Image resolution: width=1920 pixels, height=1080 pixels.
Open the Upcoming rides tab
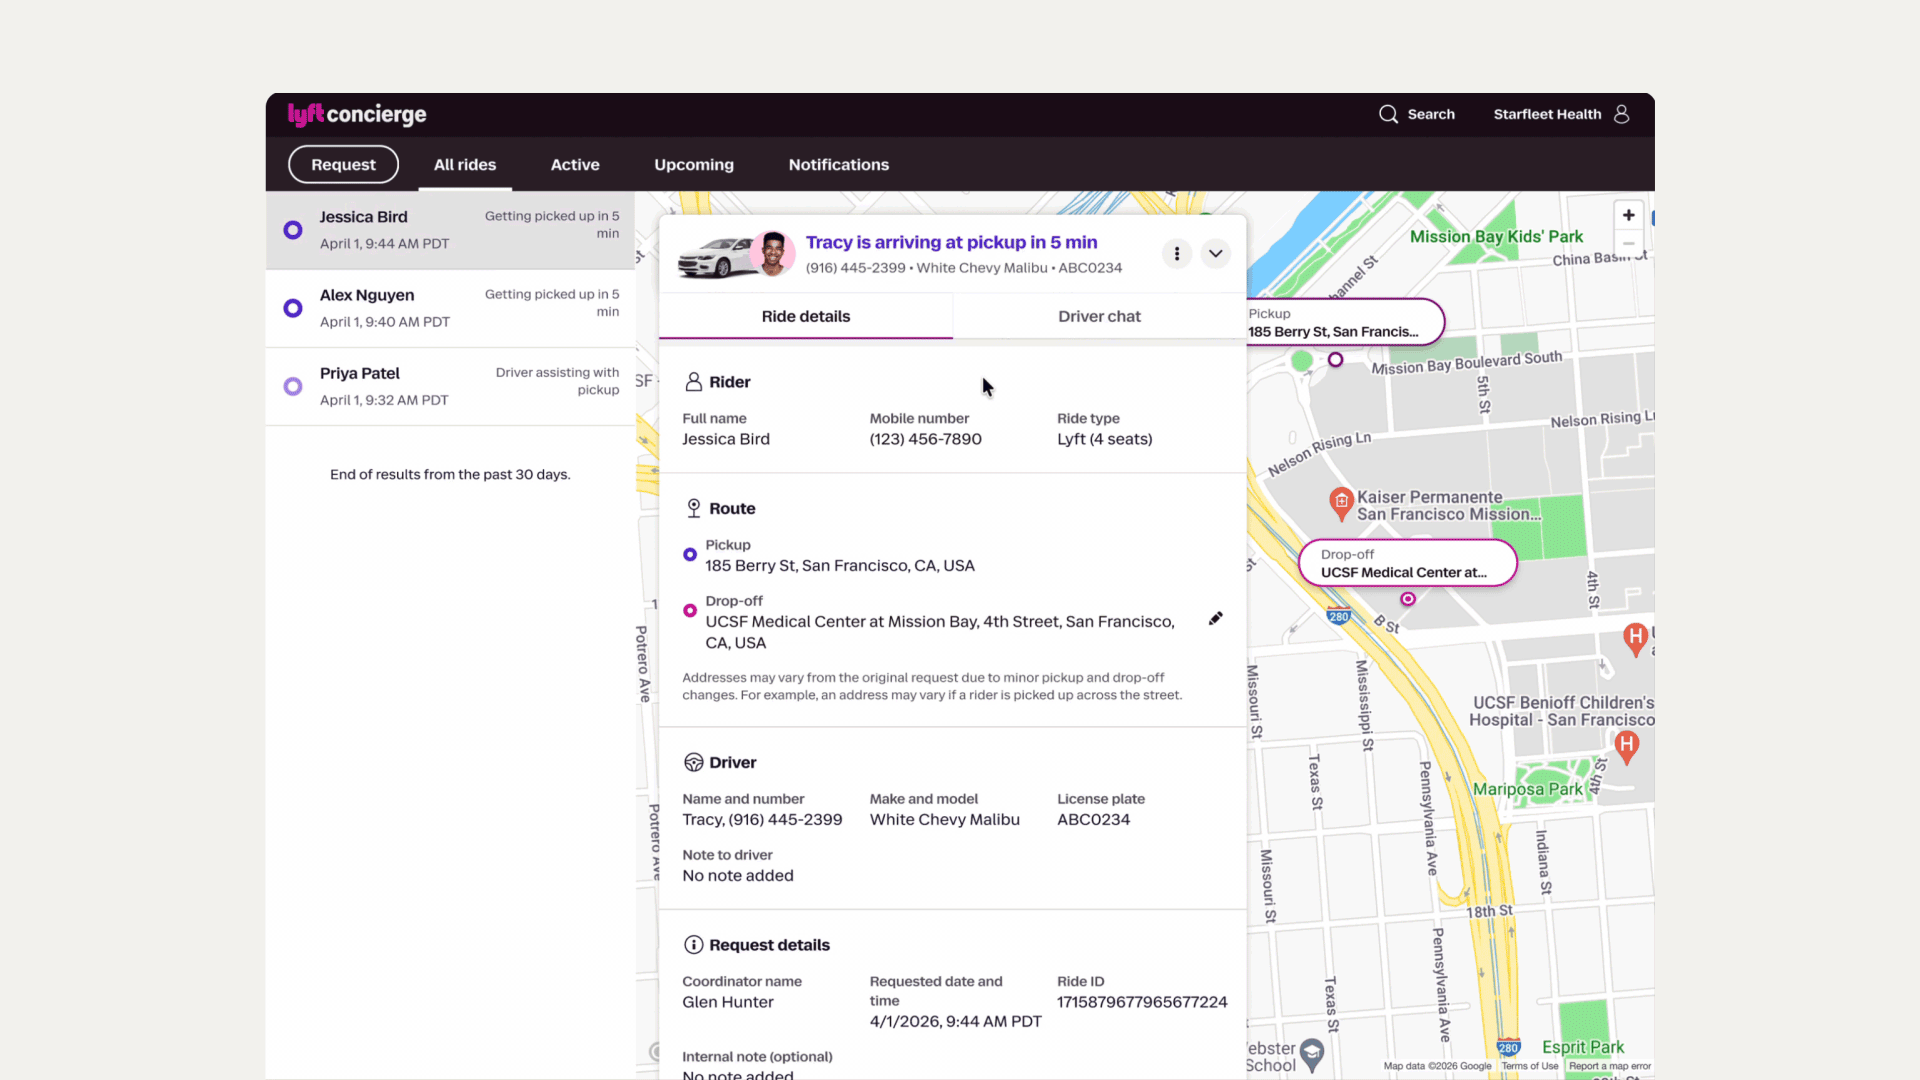[693, 165]
